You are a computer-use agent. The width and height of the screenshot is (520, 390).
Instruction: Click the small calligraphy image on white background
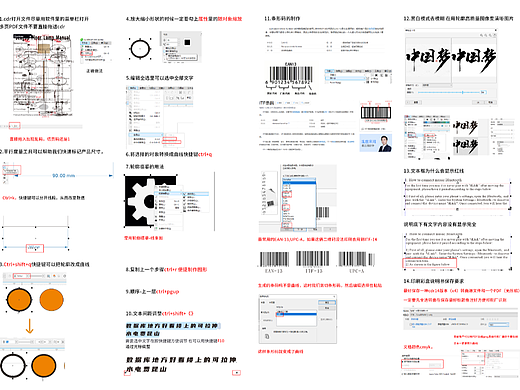coord(465,127)
